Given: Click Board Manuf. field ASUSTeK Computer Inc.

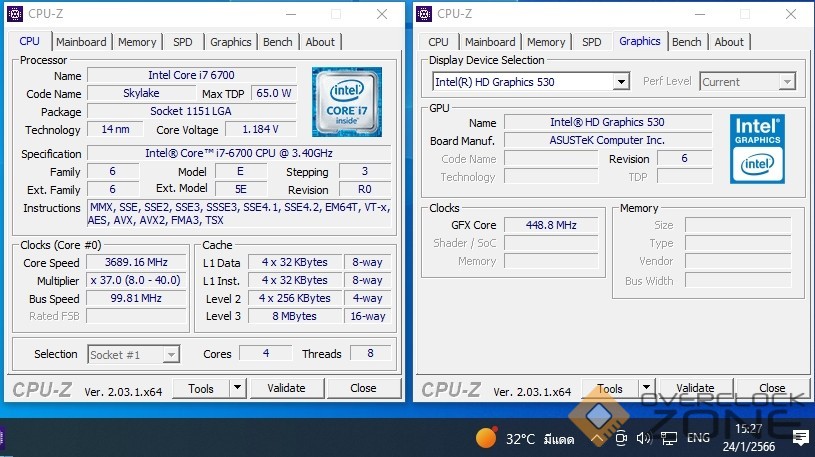Looking at the screenshot, I should pos(607,140).
